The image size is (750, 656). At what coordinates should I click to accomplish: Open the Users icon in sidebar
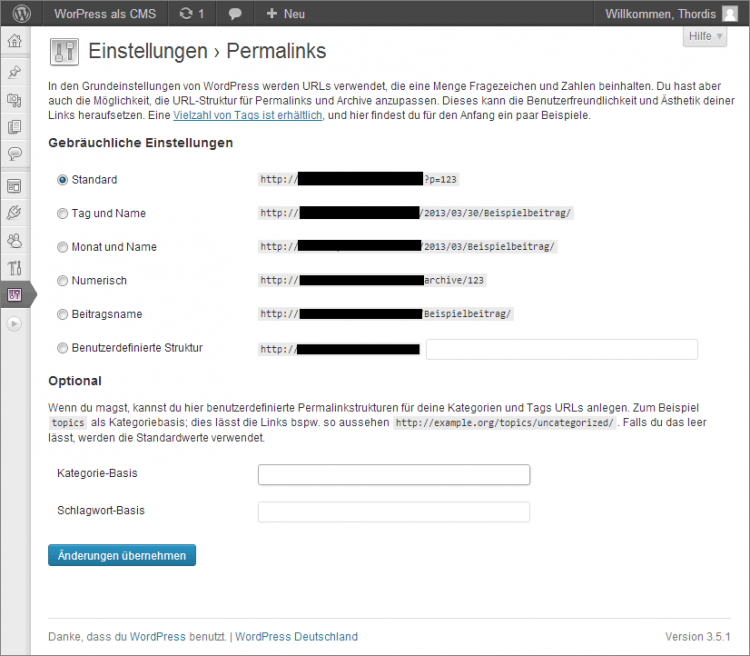[14, 240]
